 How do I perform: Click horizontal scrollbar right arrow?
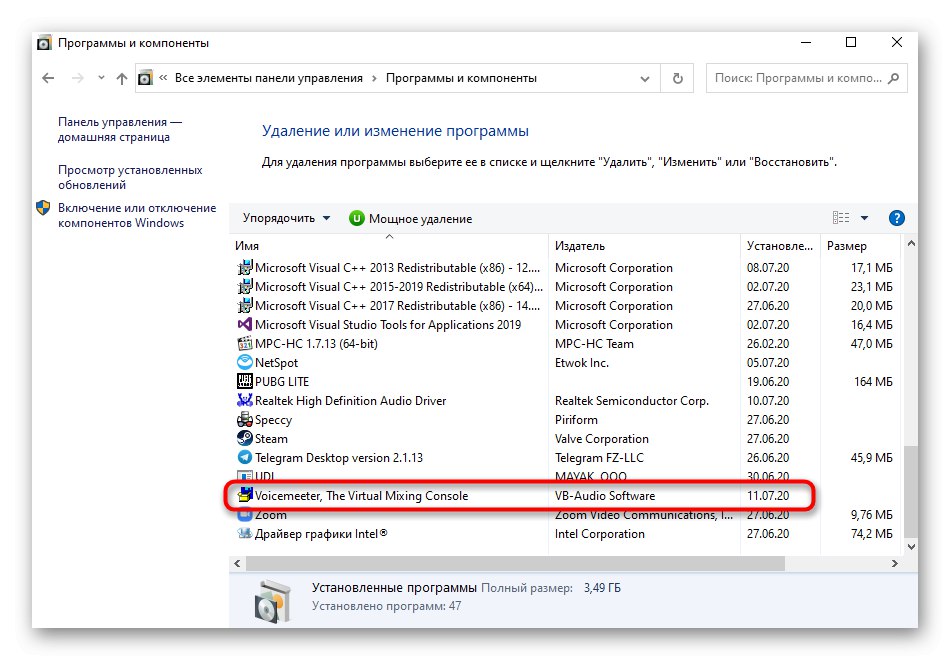(895, 564)
